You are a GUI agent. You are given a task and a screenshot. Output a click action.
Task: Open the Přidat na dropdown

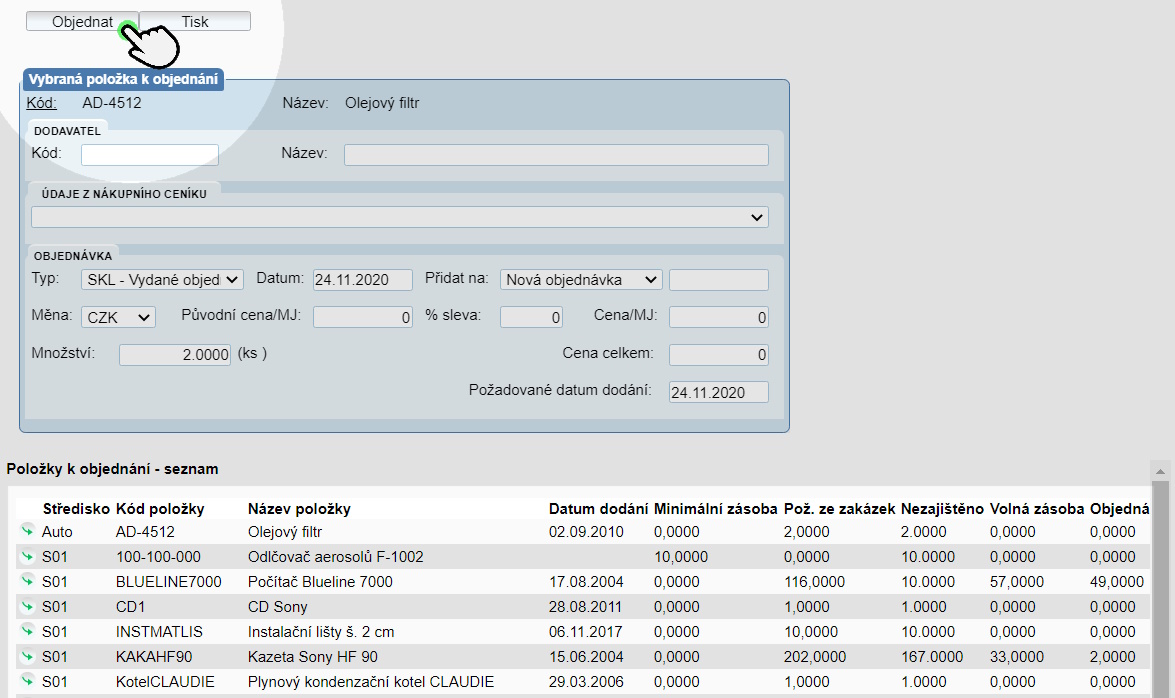(x=581, y=280)
